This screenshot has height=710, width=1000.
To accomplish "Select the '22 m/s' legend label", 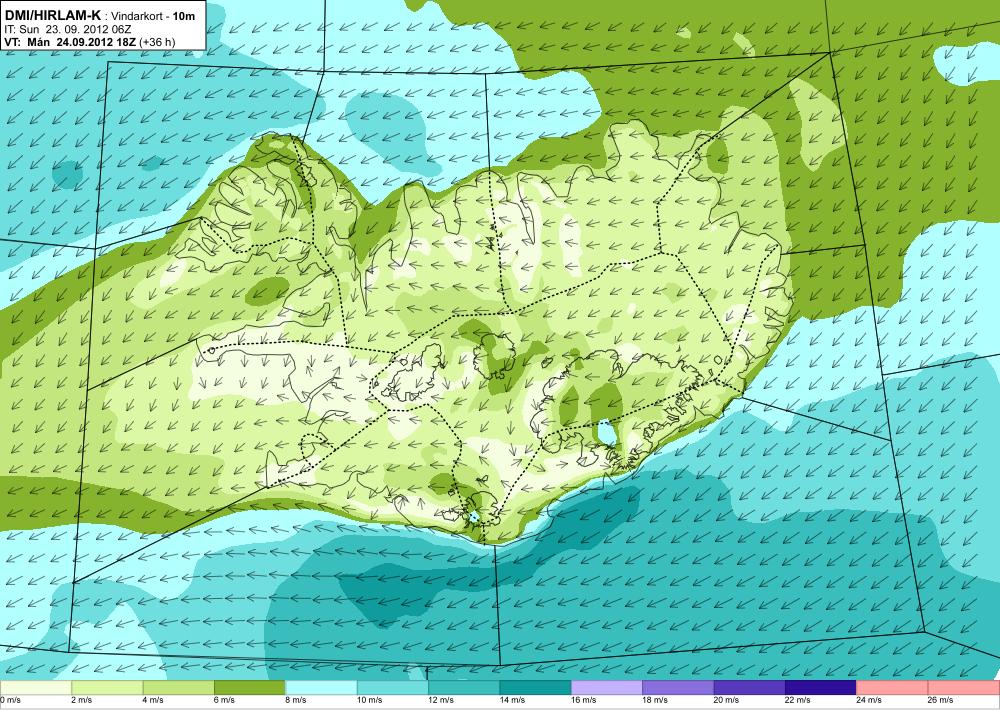I will tap(798, 700).
